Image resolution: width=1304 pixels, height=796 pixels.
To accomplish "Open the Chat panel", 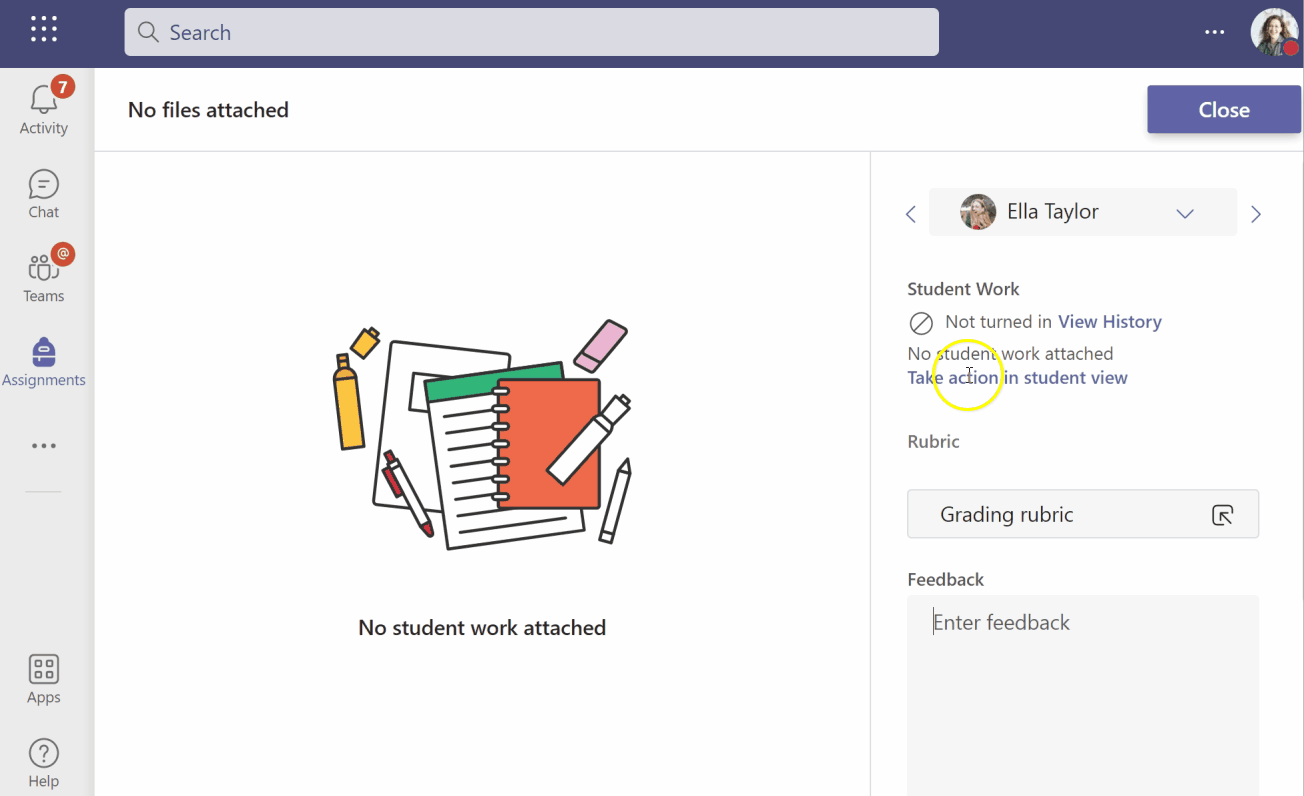I will [43, 193].
